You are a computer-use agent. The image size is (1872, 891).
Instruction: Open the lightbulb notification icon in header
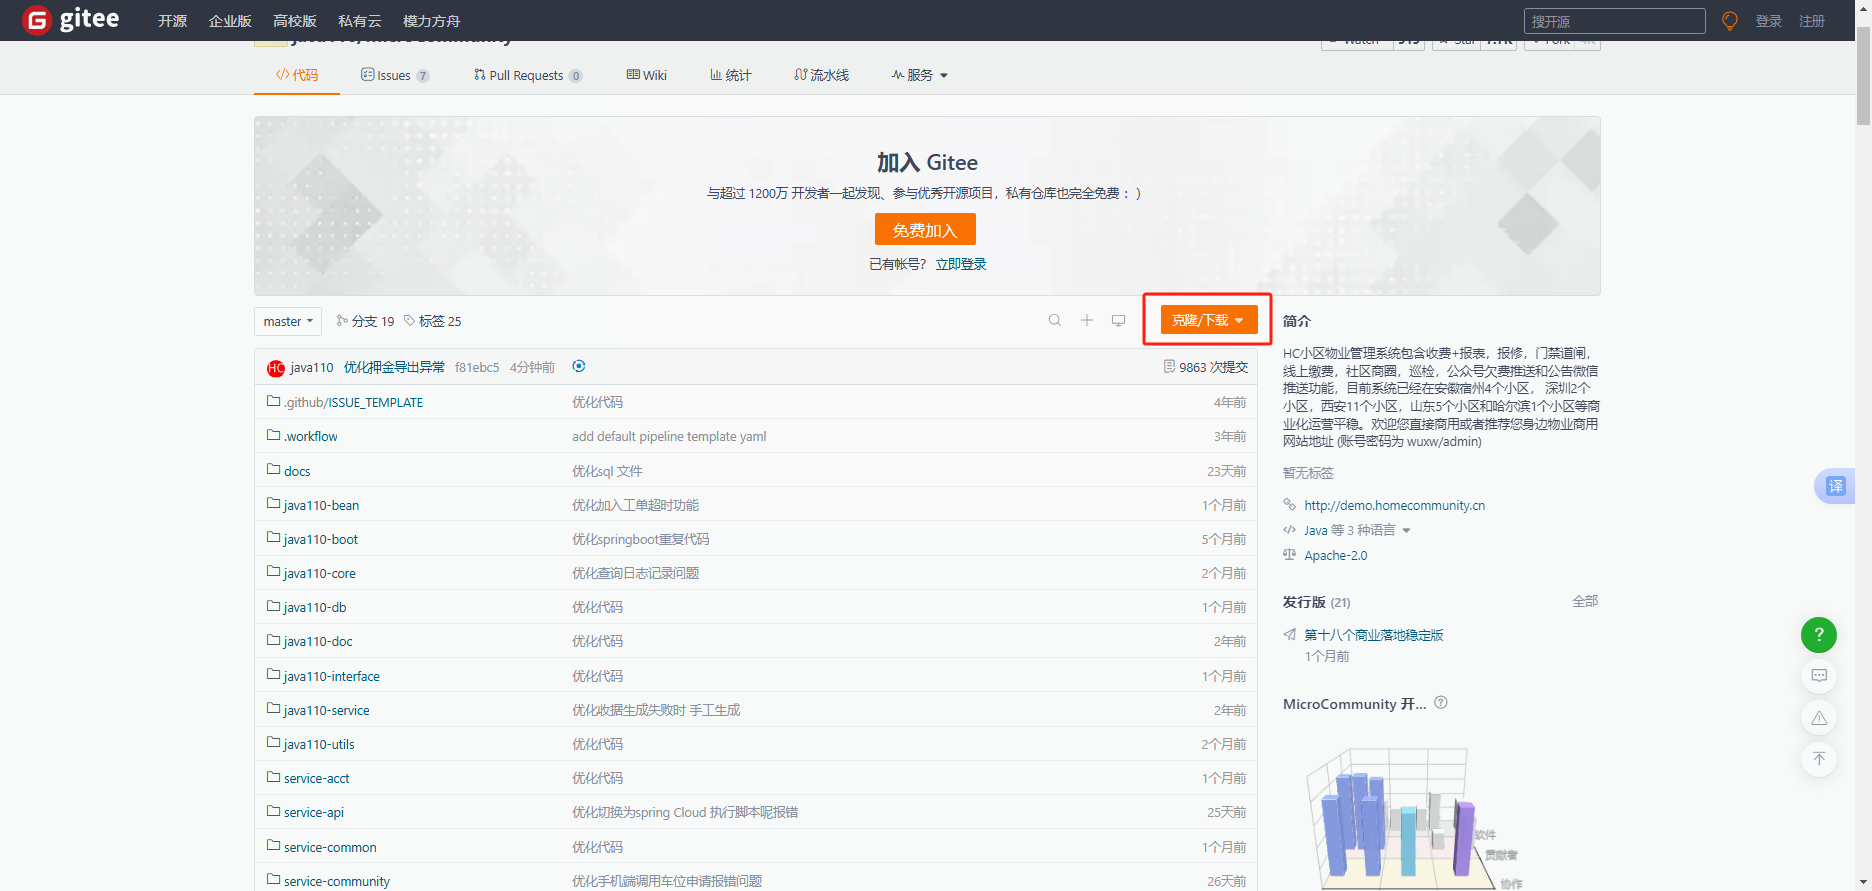(x=1730, y=21)
